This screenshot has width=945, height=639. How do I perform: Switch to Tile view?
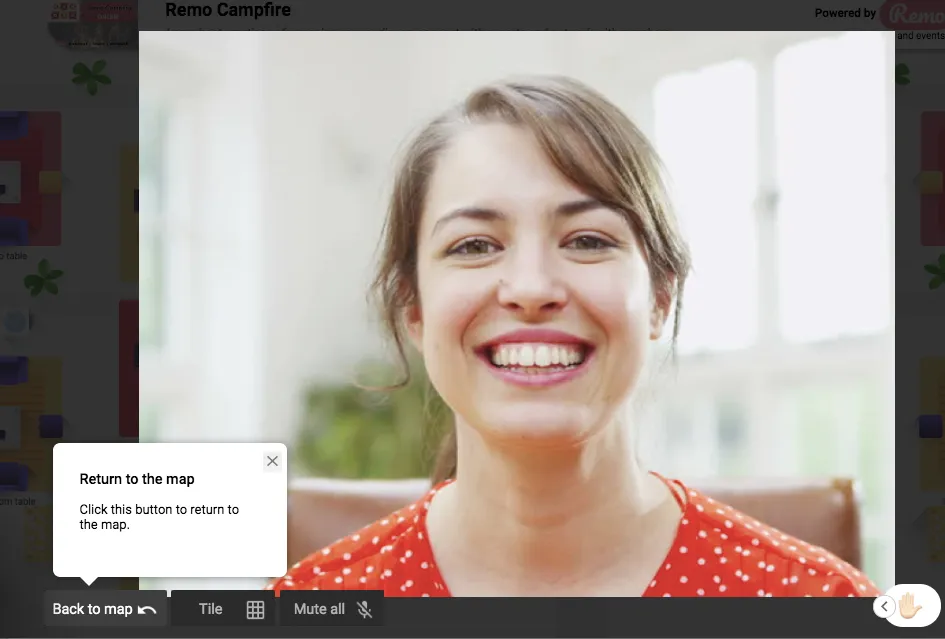[x=223, y=609]
